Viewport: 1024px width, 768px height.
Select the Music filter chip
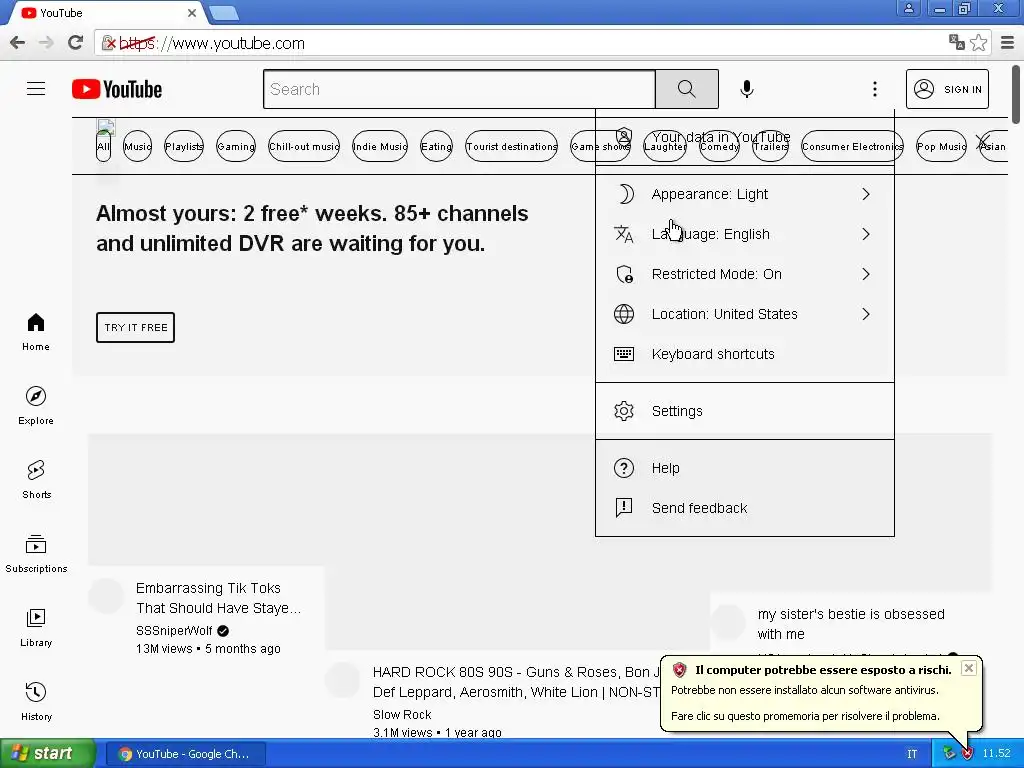click(x=137, y=146)
